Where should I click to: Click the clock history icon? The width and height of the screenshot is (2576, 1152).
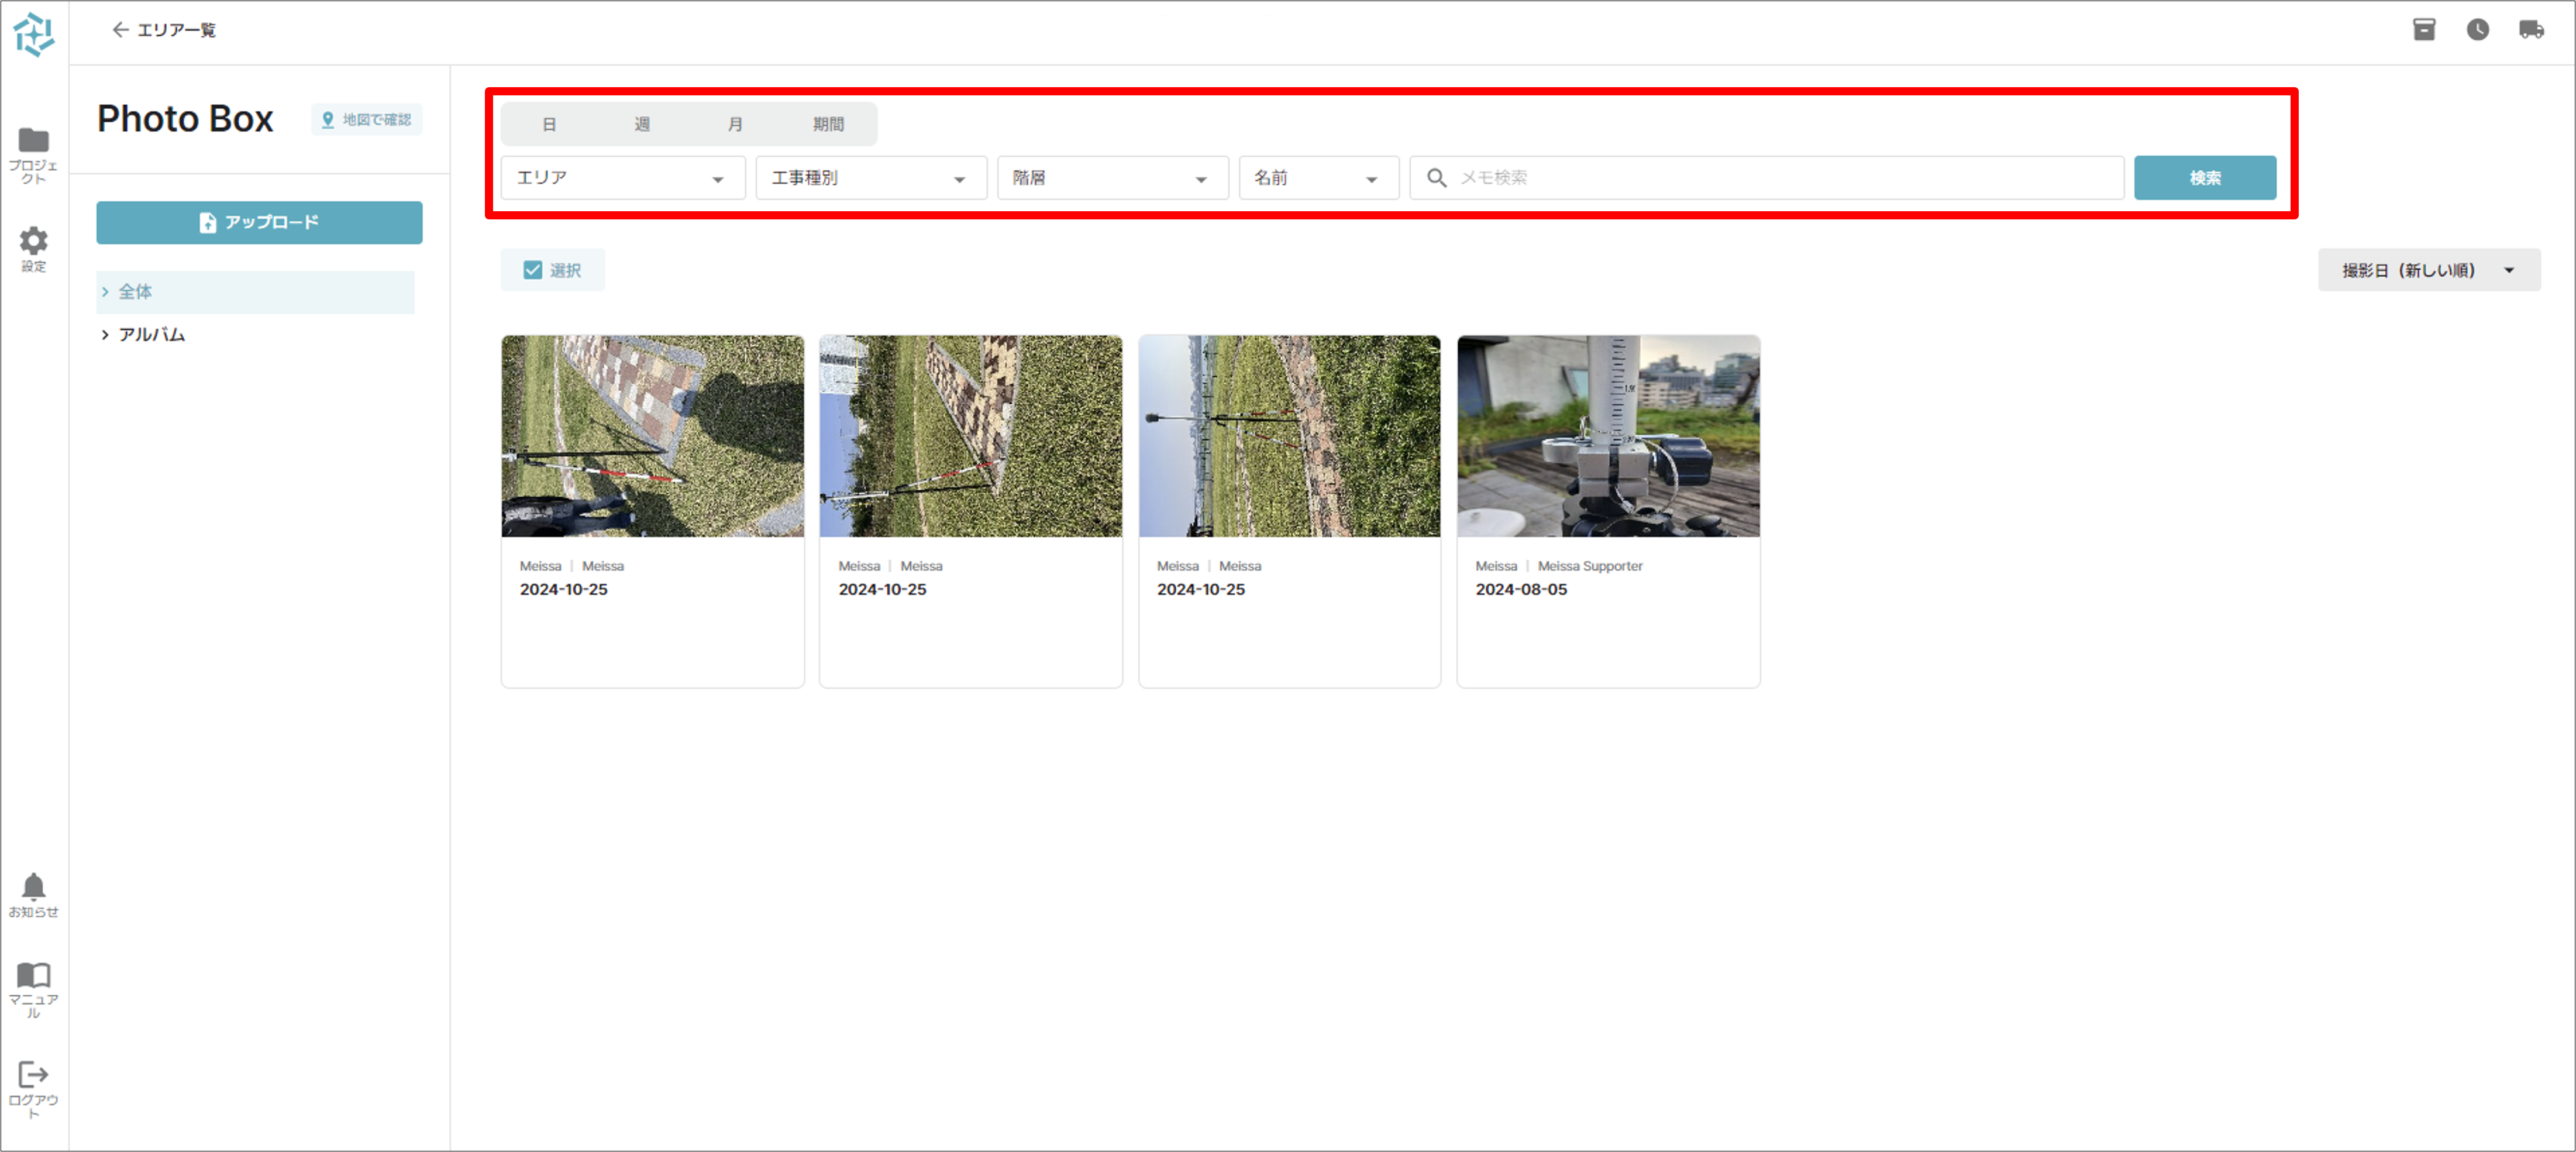[x=2477, y=30]
